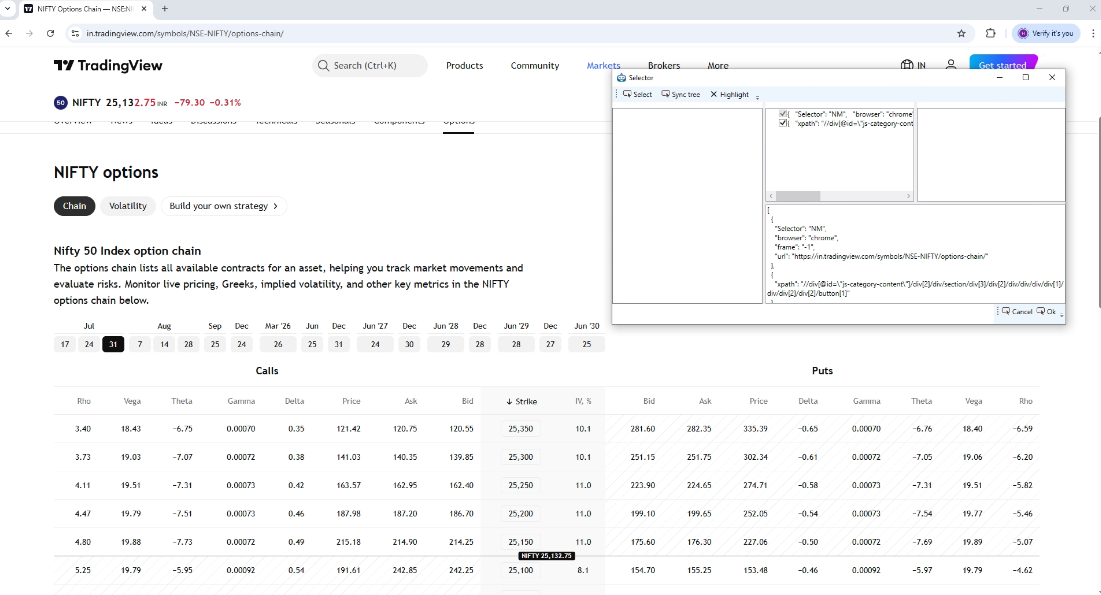Go forward using browser forward arrow
Screen dimensions: 1101x595
pos(29,33)
